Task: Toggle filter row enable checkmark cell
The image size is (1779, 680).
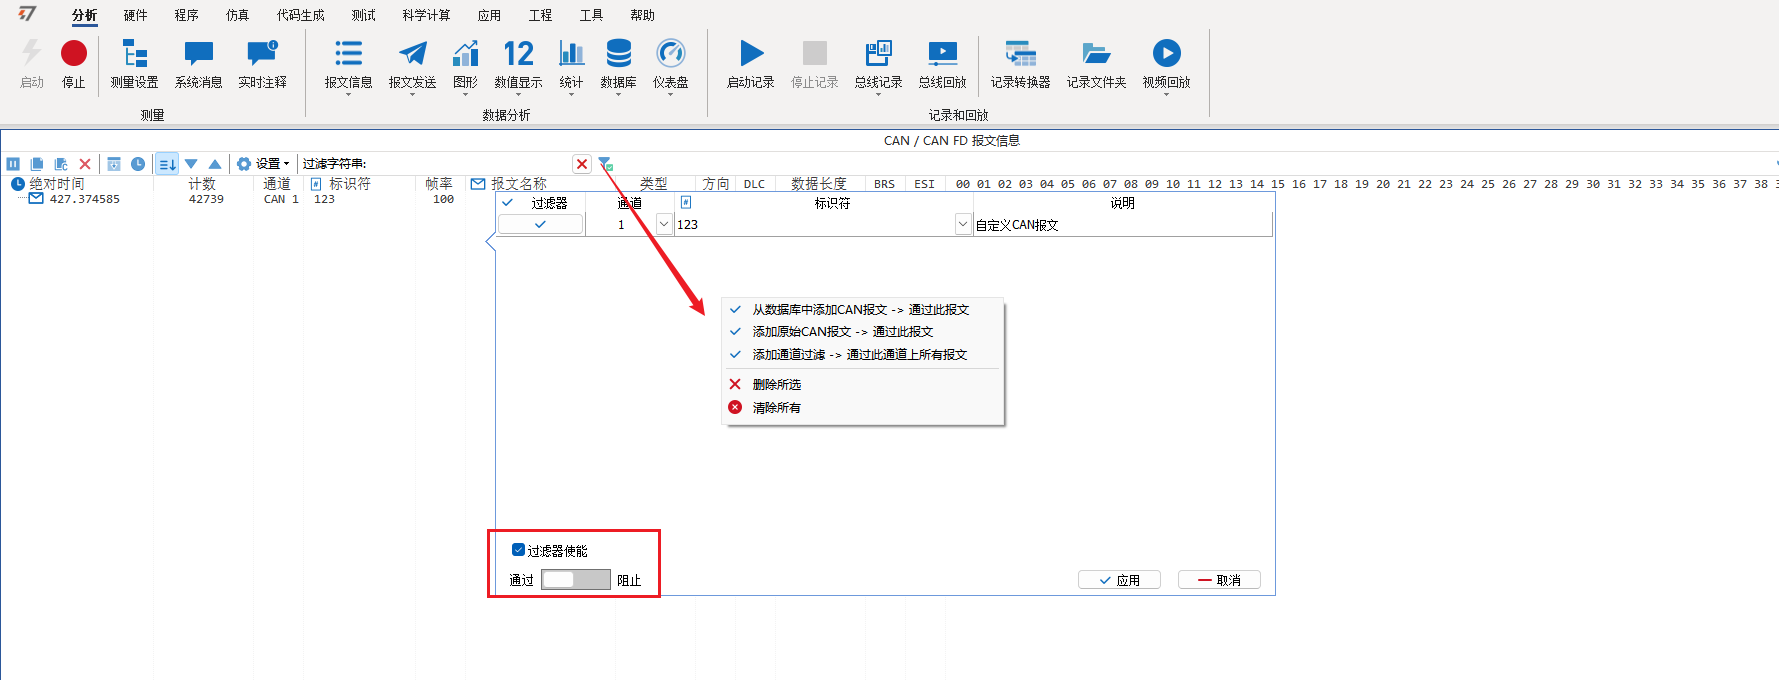Action: pos(540,225)
